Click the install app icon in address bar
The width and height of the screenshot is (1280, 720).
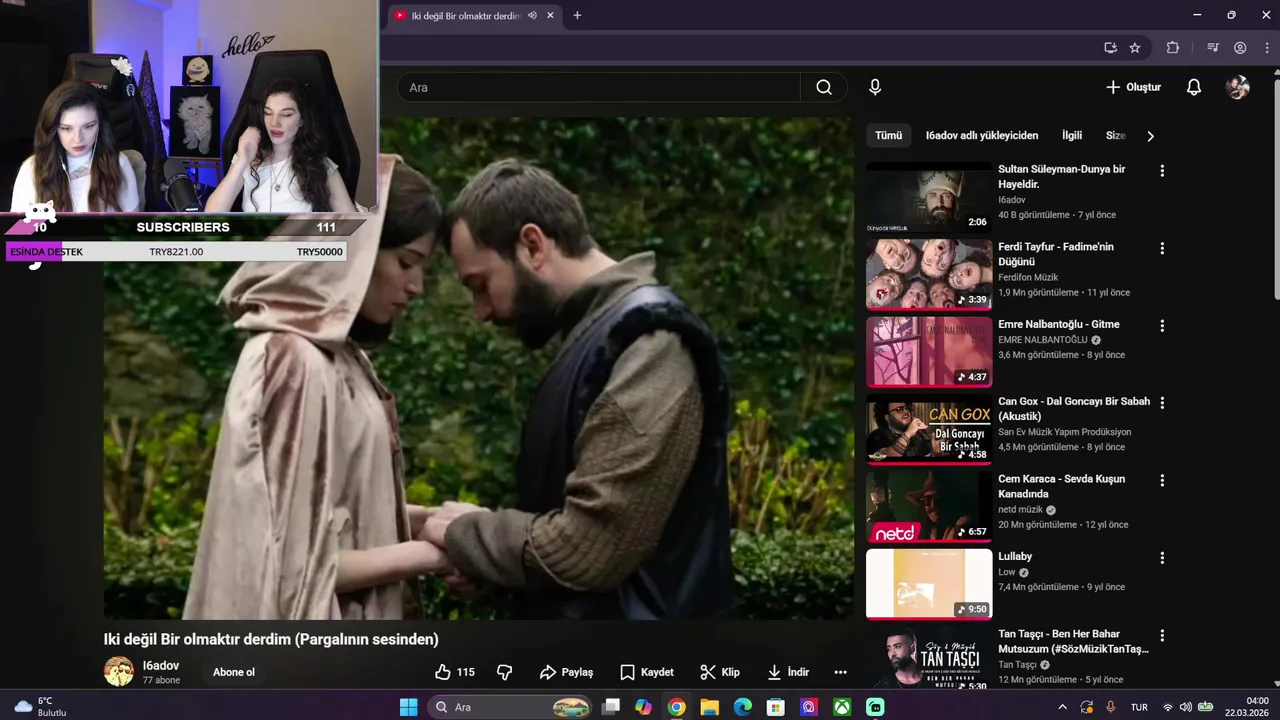click(x=1110, y=47)
